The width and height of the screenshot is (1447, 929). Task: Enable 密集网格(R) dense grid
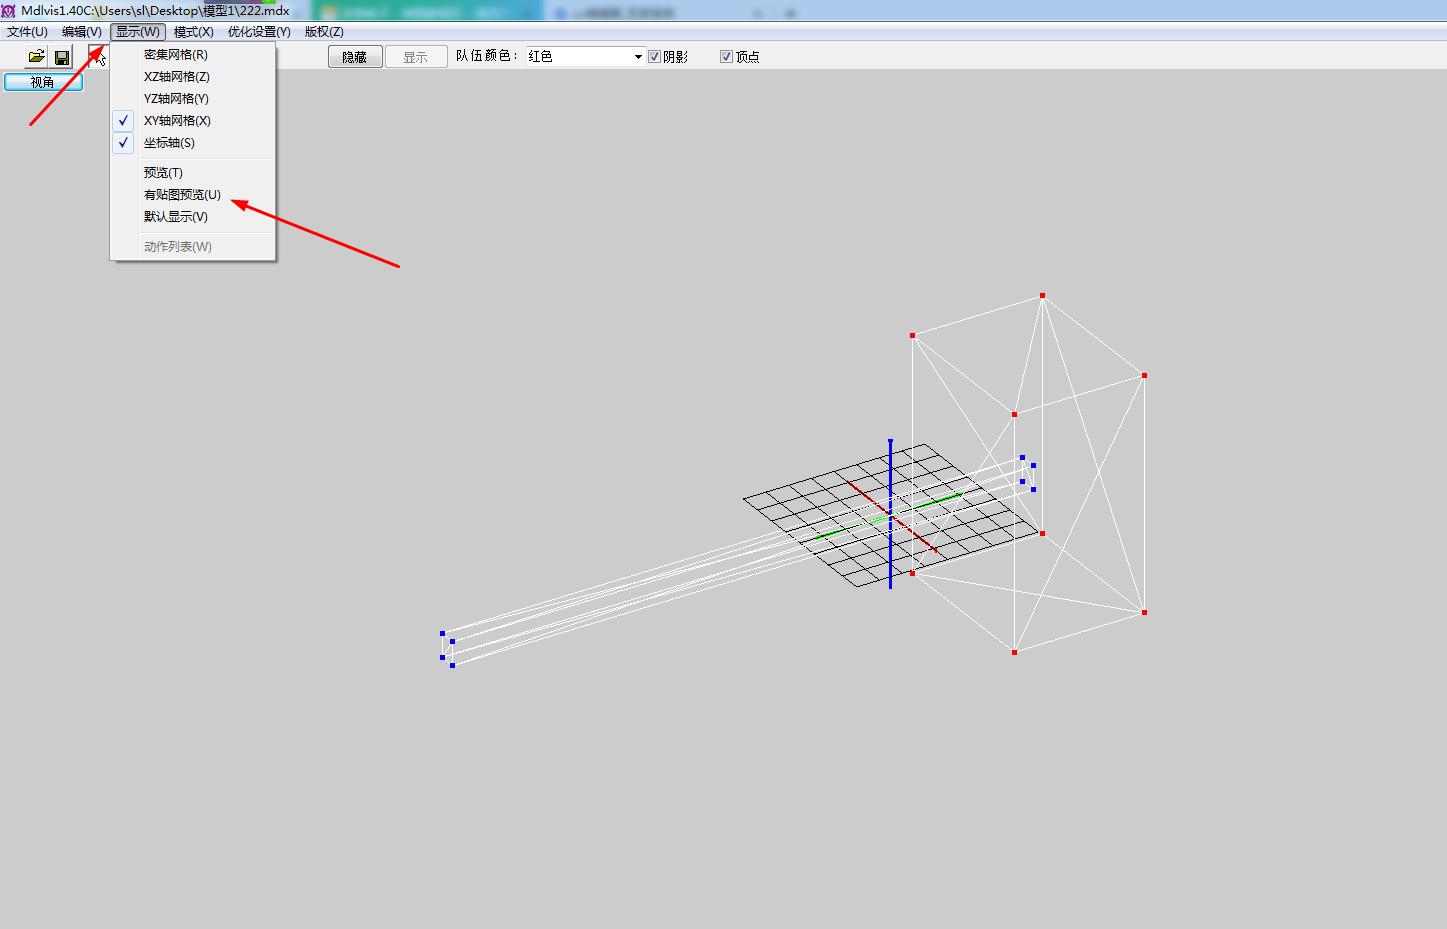(x=176, y=55)
